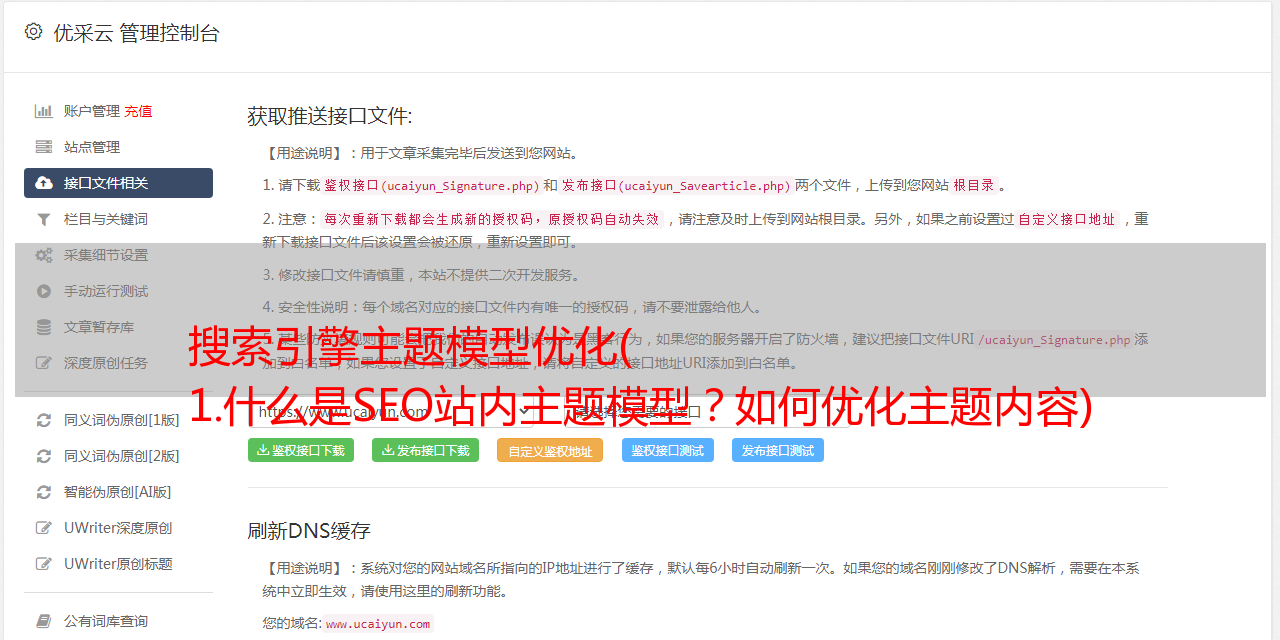Screen dimensions: 1280x640
Task: Click the refresh icon beside 同义词伪原创[1版]
Action: (x=44, y=420)
